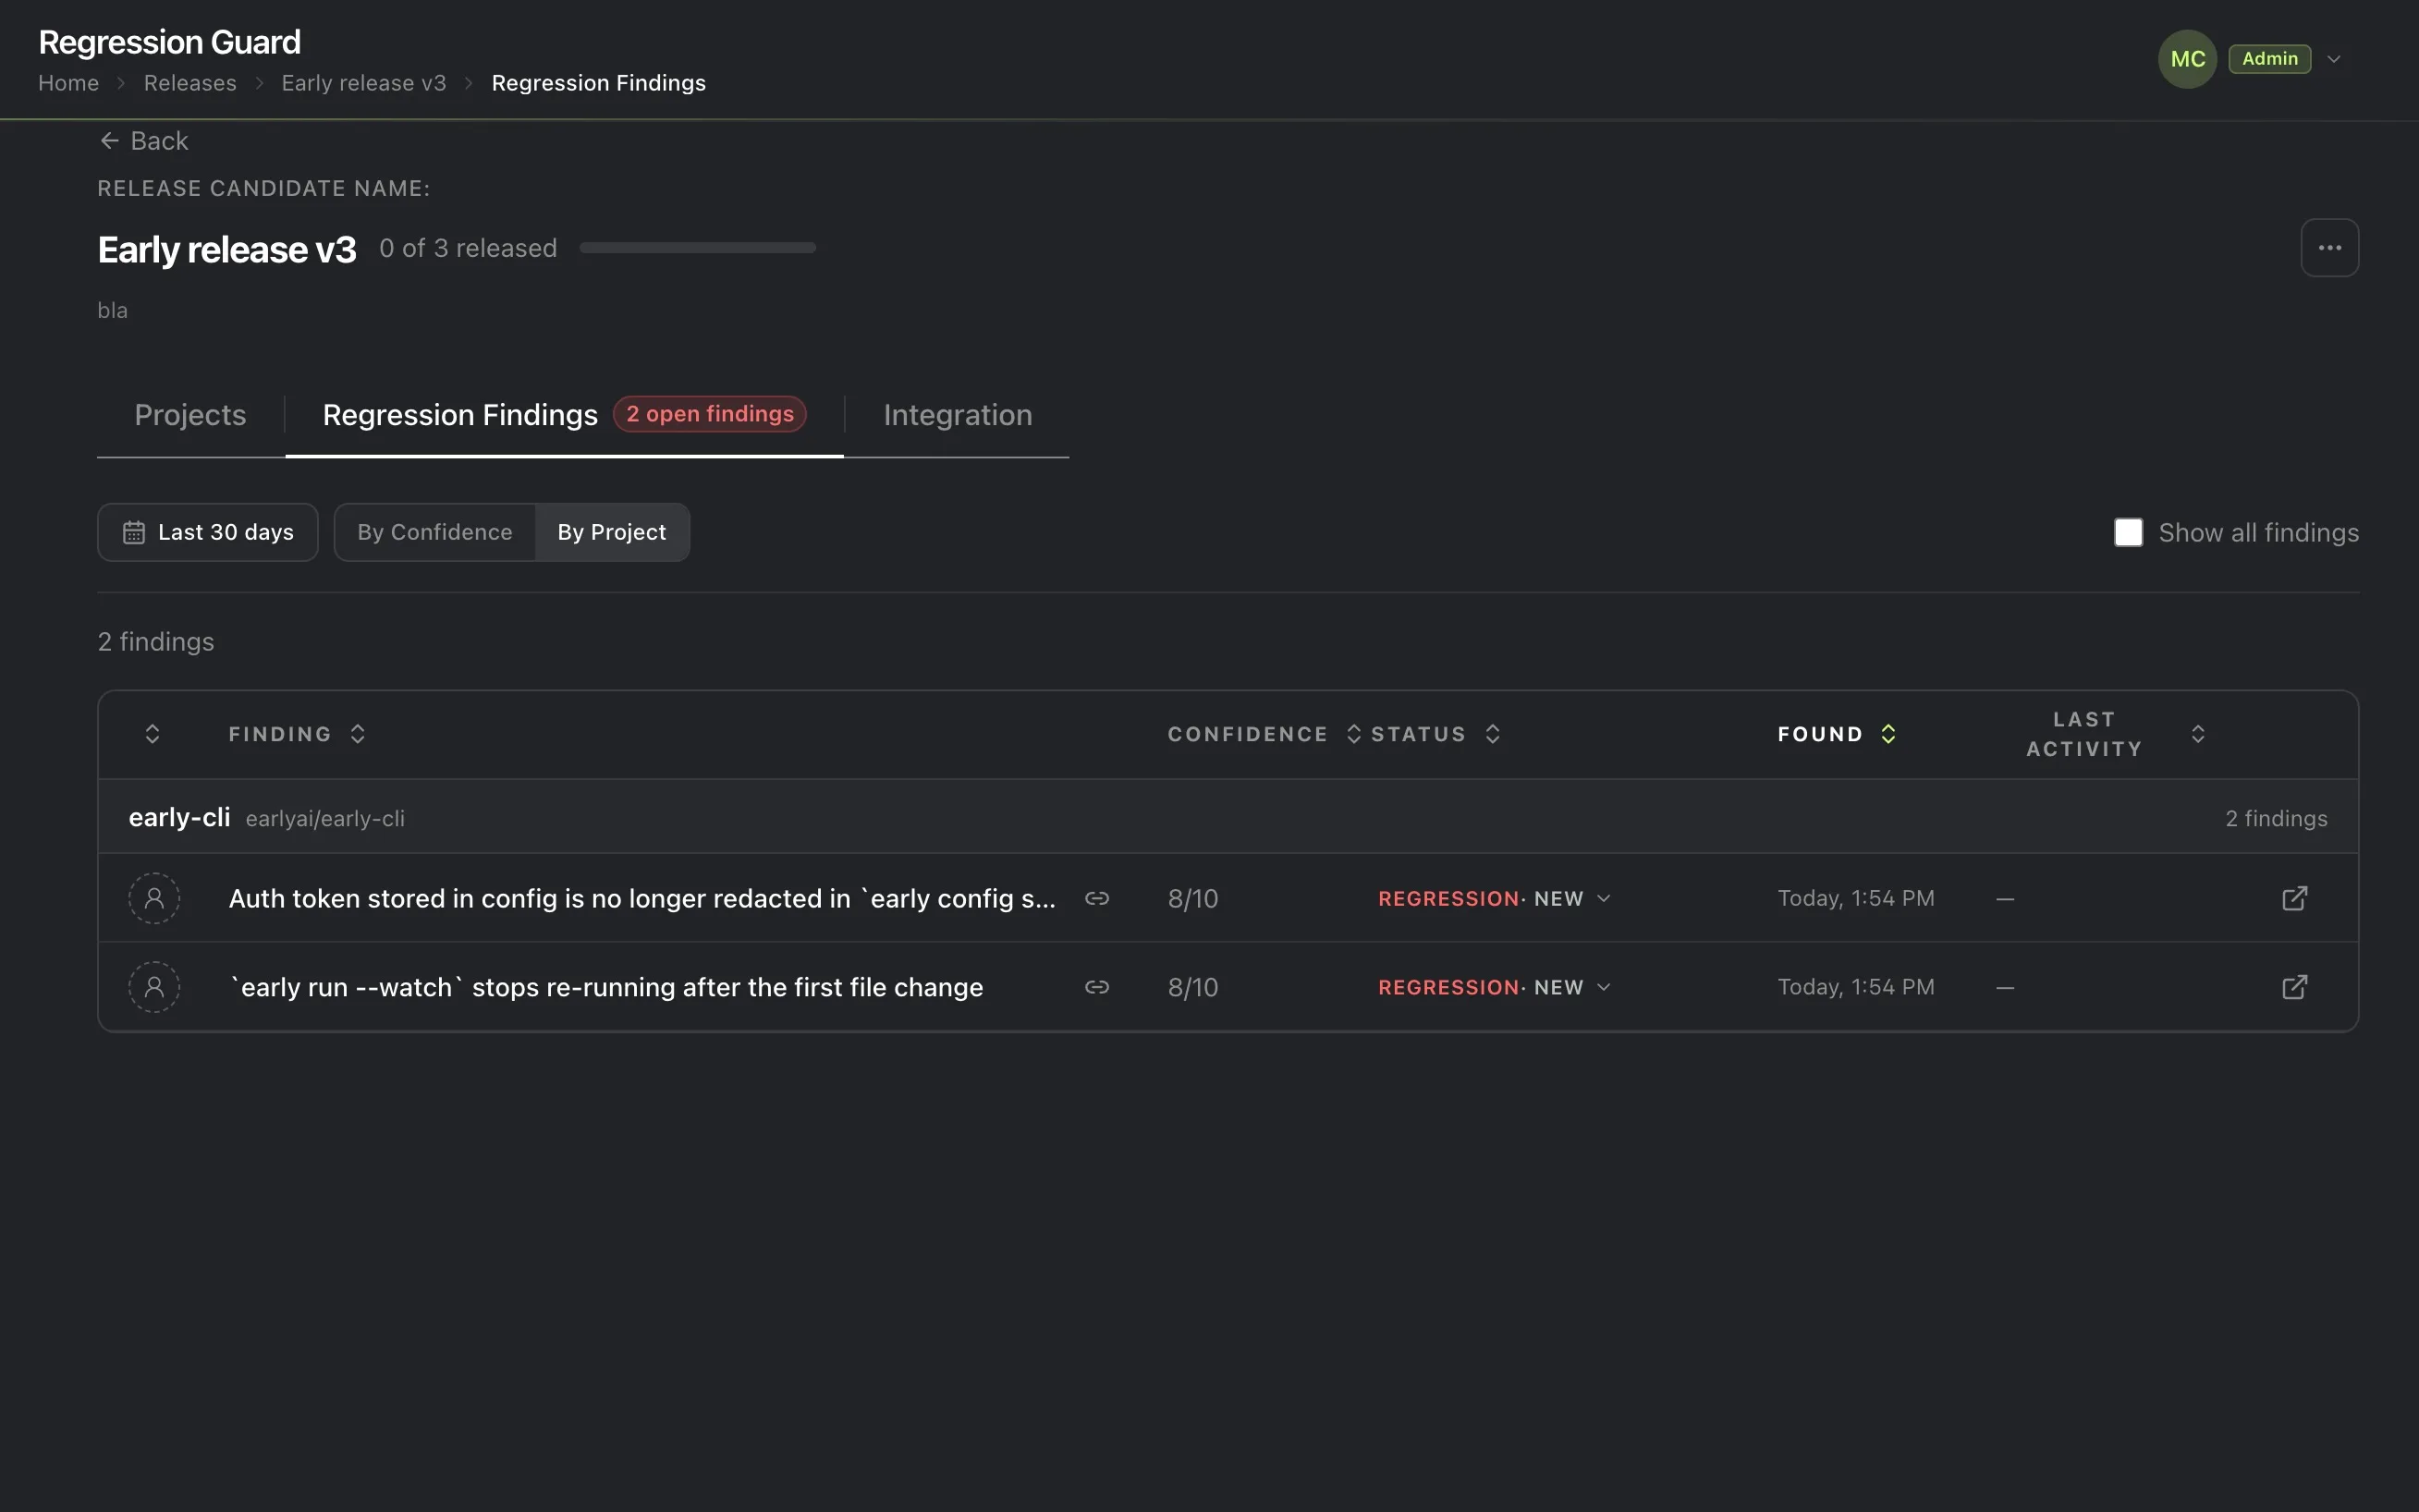
Task: Assign user on Auth token finding row
Action: (x=154, y=898)
